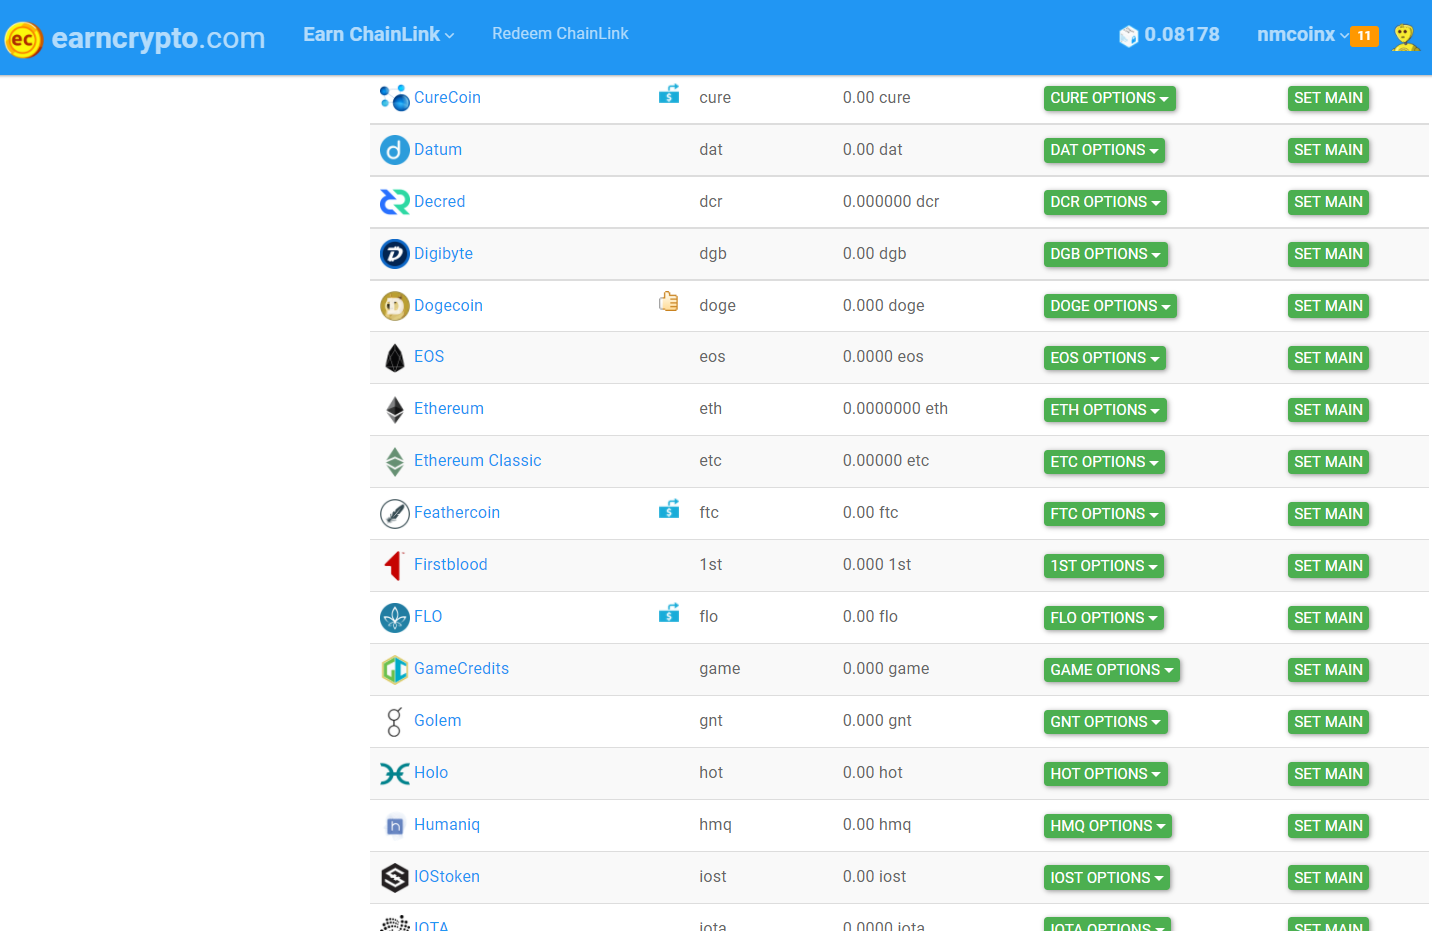Go to earncrypto.com homepage text logo

158,38
